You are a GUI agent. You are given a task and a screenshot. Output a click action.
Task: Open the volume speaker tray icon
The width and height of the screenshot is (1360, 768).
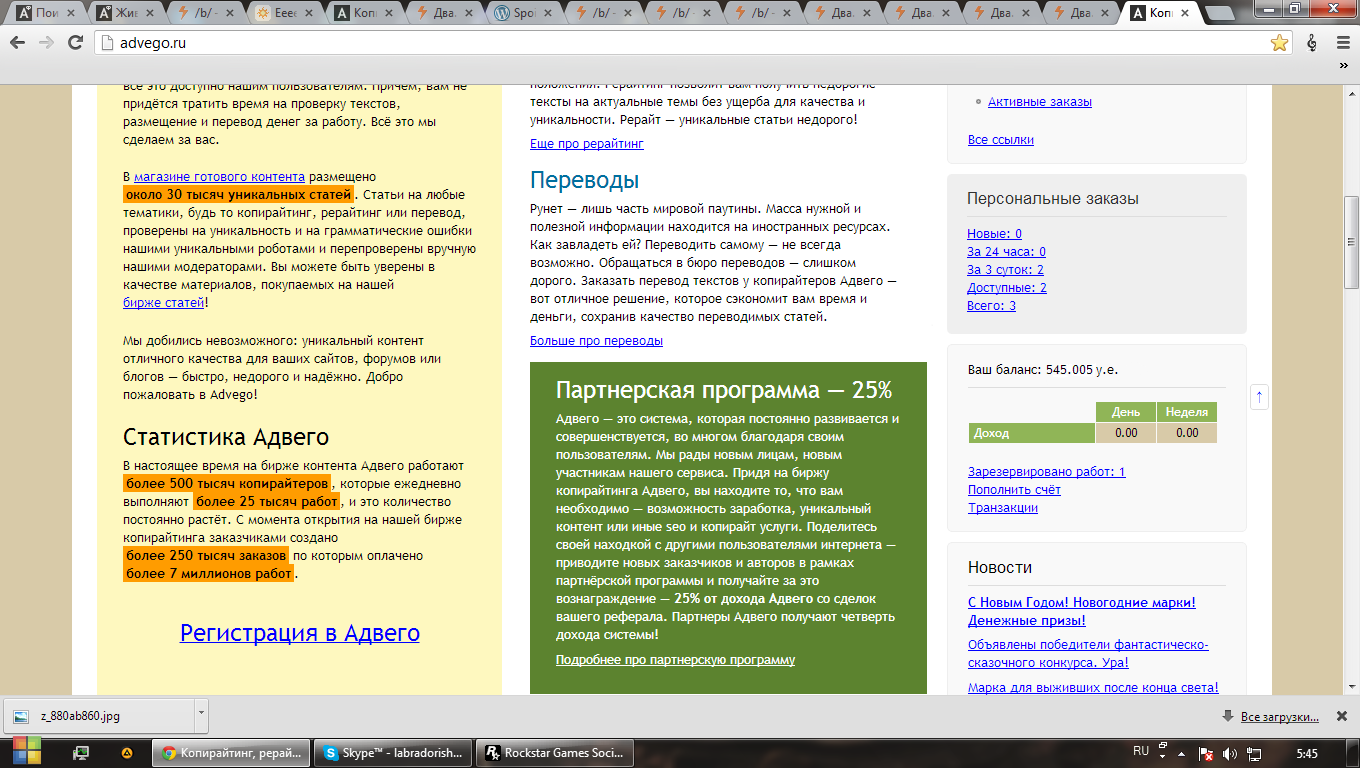1230,752
